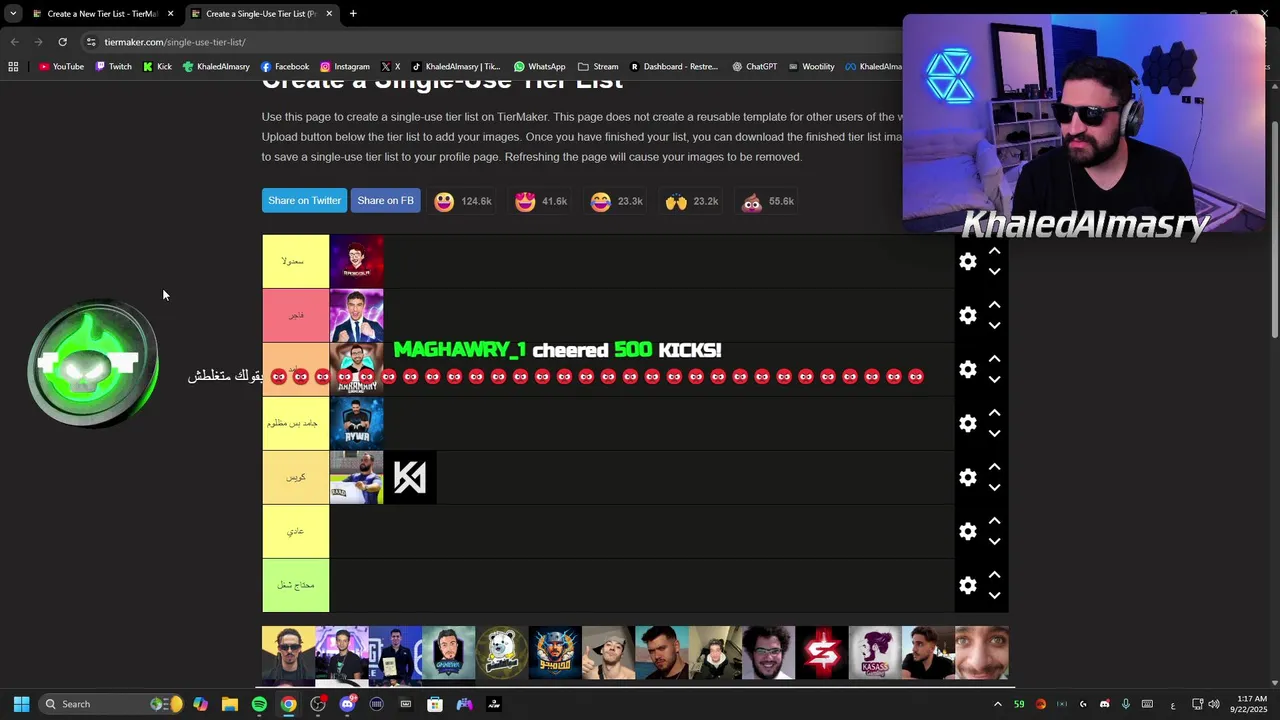Open Spotify from the taskbar
Viewport: 1280px width, 720px height.
pyautogui.click(x=259, y=704)
